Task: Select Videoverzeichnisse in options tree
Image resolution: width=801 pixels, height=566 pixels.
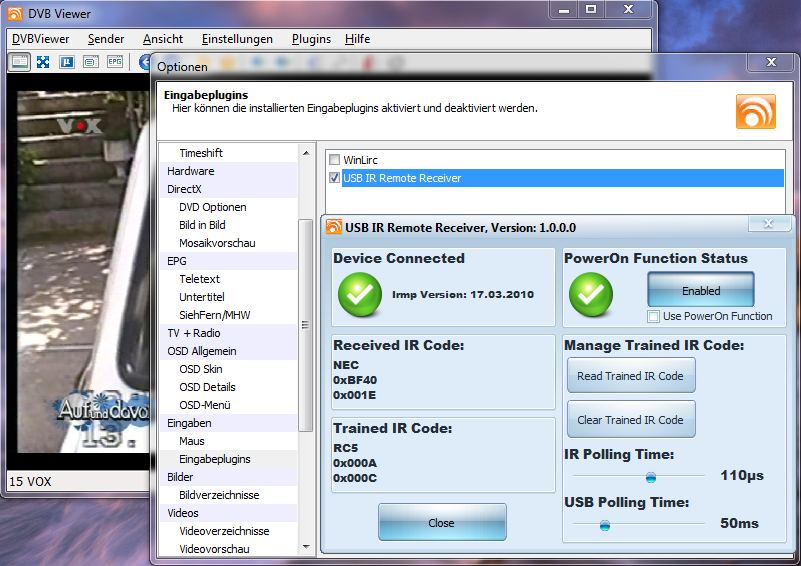Action: pyautogui.click(x=224, y=531)
